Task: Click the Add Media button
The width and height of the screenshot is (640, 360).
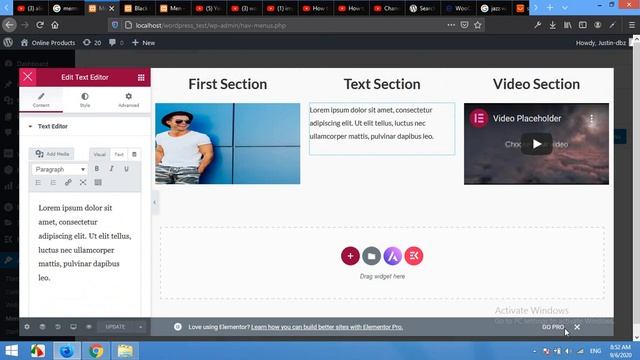Action: tap(52, 154)
